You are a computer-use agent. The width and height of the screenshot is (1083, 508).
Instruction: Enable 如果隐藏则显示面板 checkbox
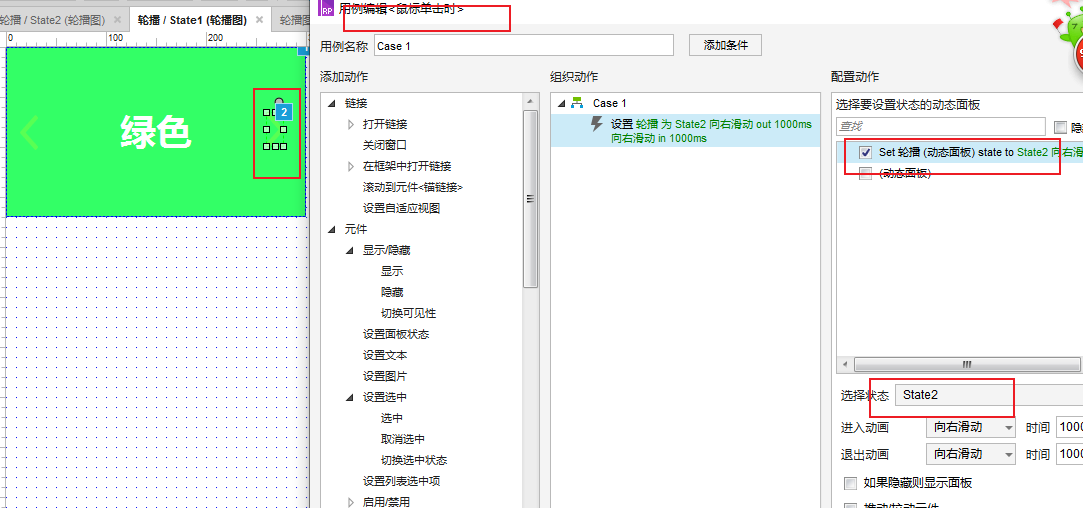click(x=851, y=482)
